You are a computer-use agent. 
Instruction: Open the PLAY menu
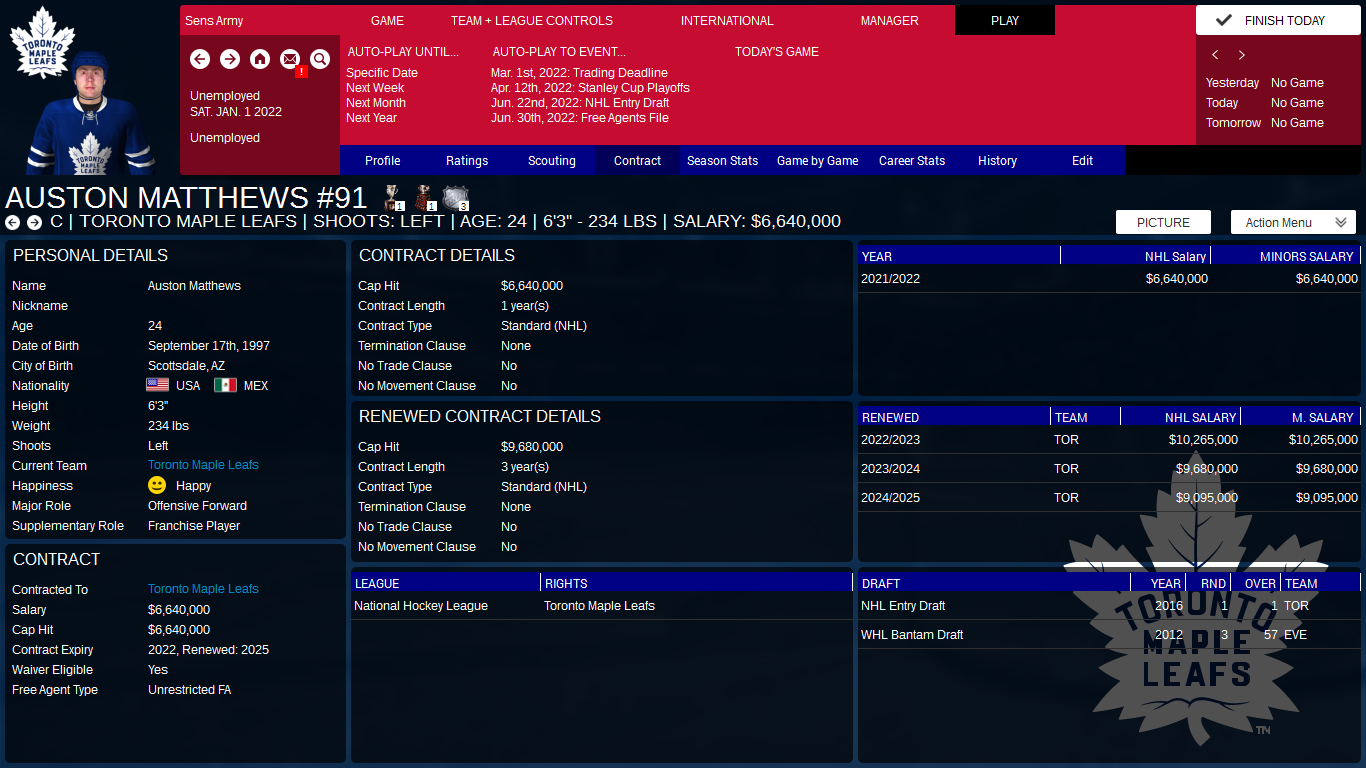click(x=1005, y=20)
